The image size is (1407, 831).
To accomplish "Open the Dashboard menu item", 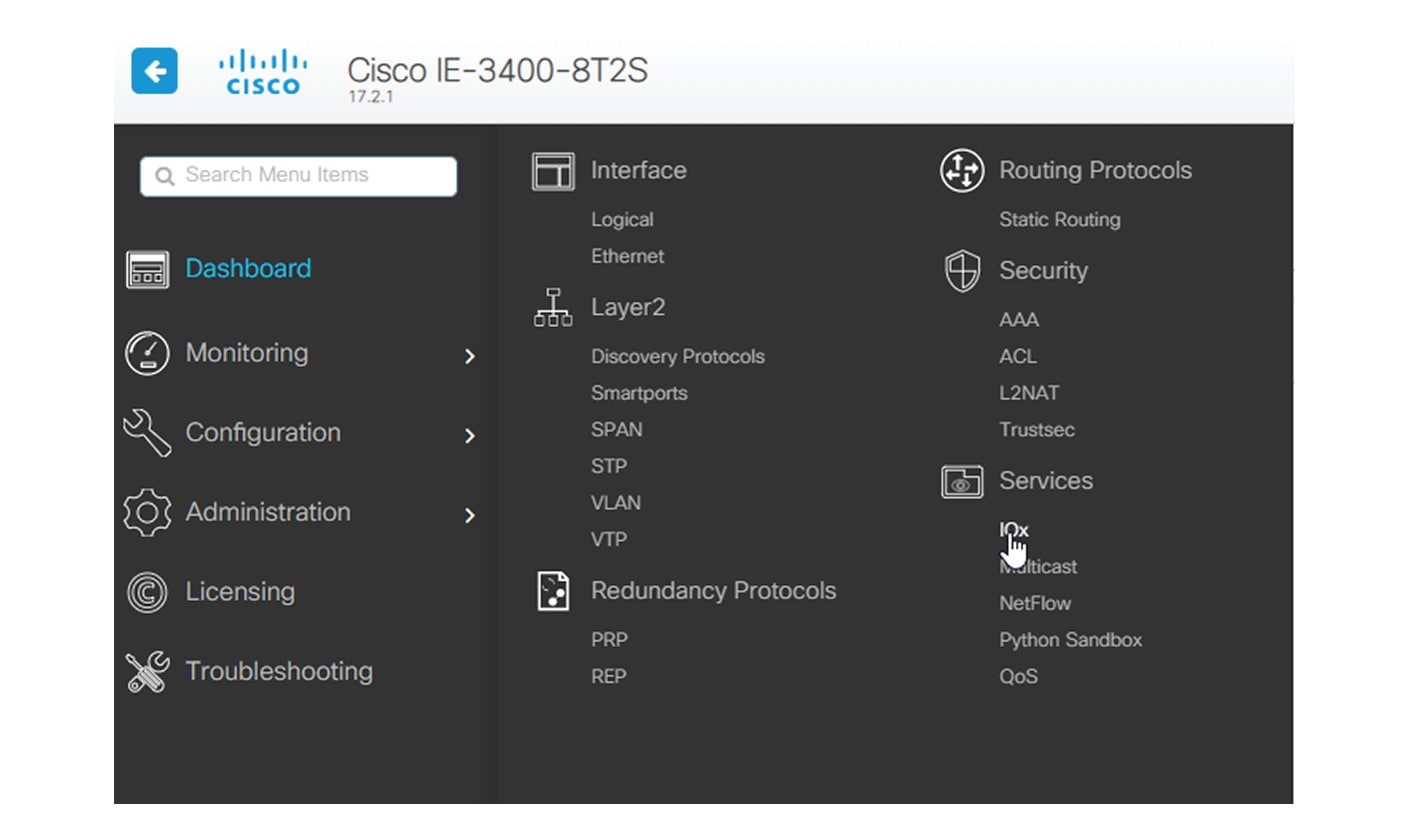I will tap(248, 268).
